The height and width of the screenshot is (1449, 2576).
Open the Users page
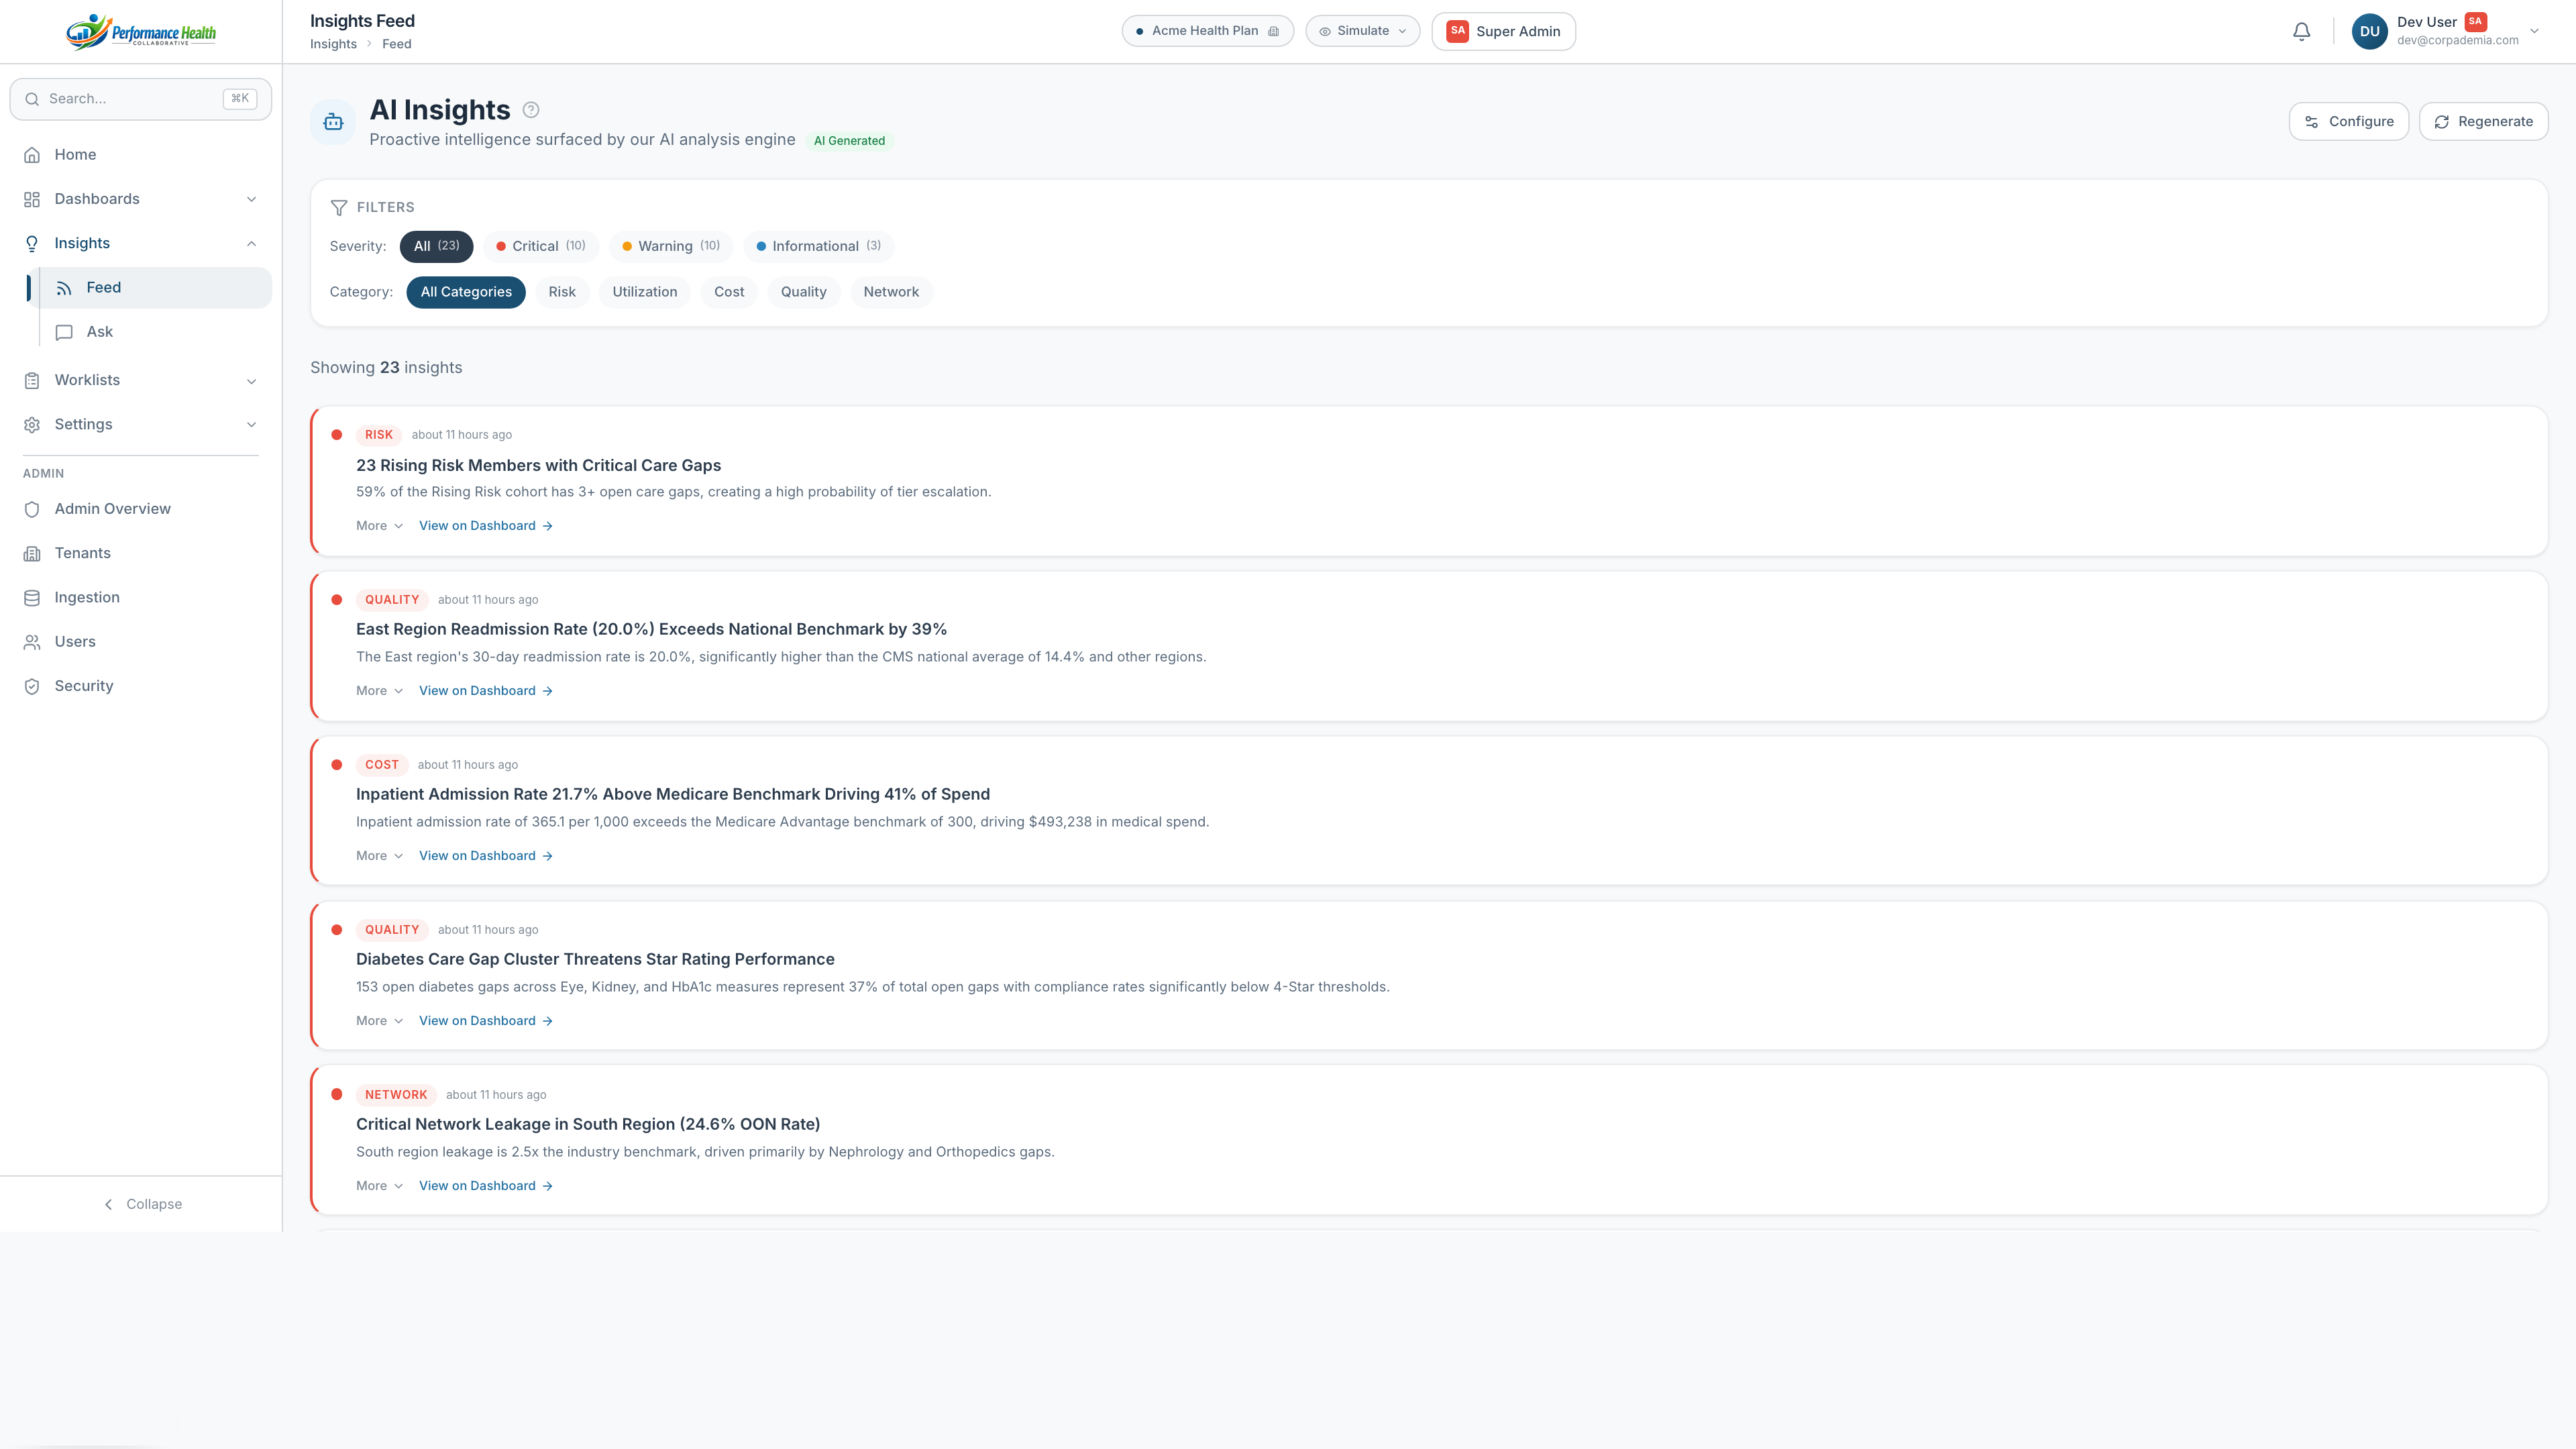pyautogui.click(x=141, y=642)
